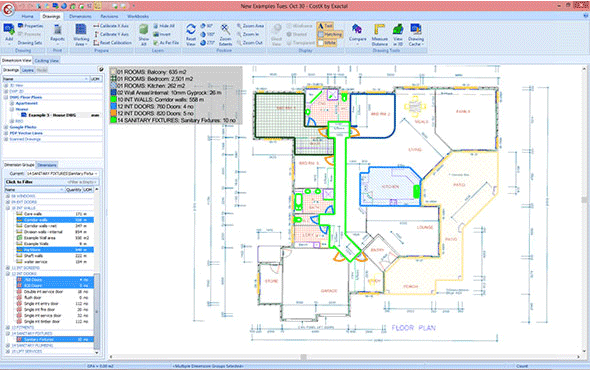This screenshot has height=370, width=590.
Task: Expand Scanned Drawings tree node
Action: [6, 139]
